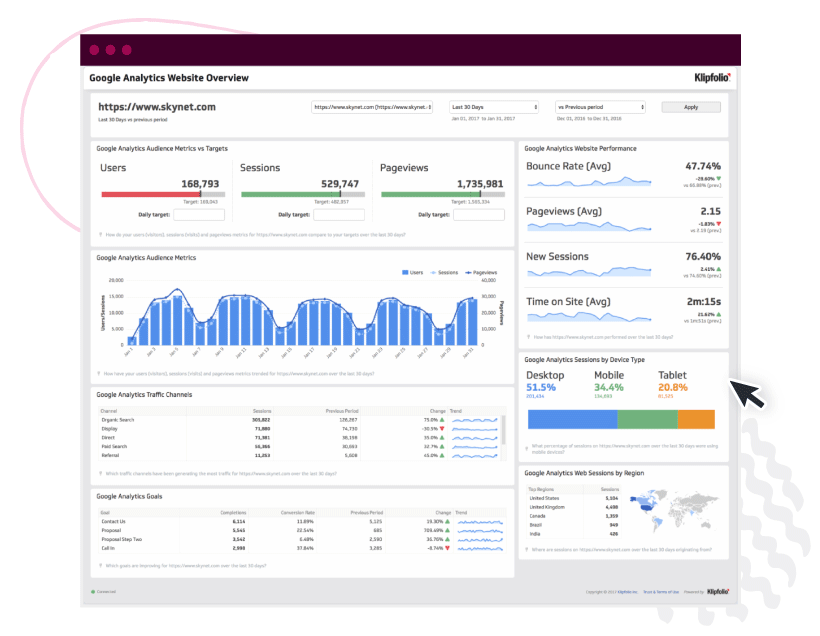Select the Proposal Step Two goal name

[121, 539]
